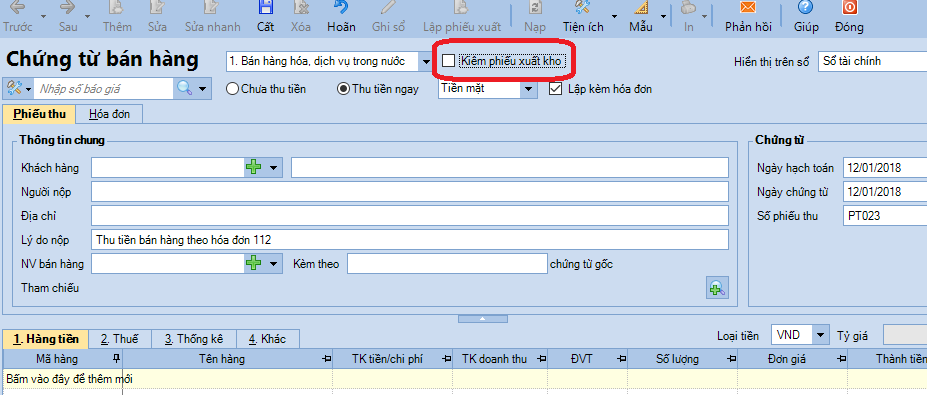
Task: Click the Thêm toolbar button
Action: pos(117,17)
